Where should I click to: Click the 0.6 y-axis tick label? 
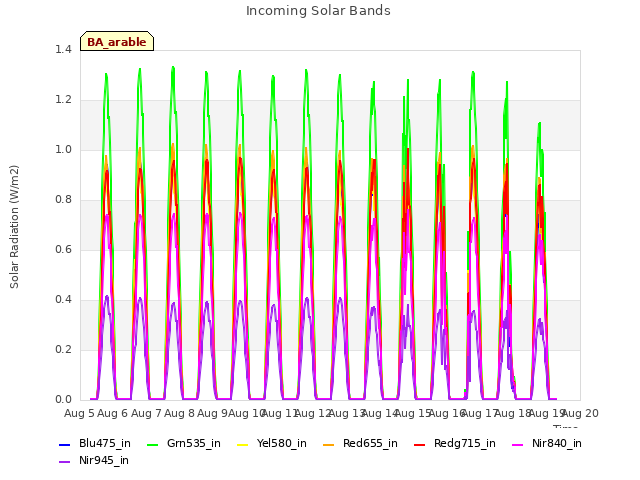63,250
